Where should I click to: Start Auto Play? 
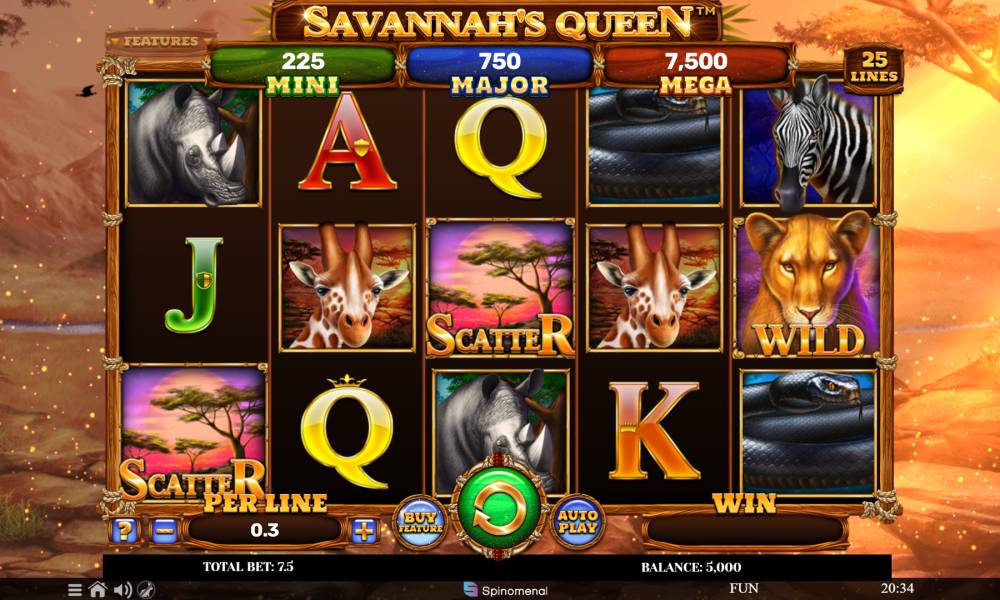pos(578,522)
